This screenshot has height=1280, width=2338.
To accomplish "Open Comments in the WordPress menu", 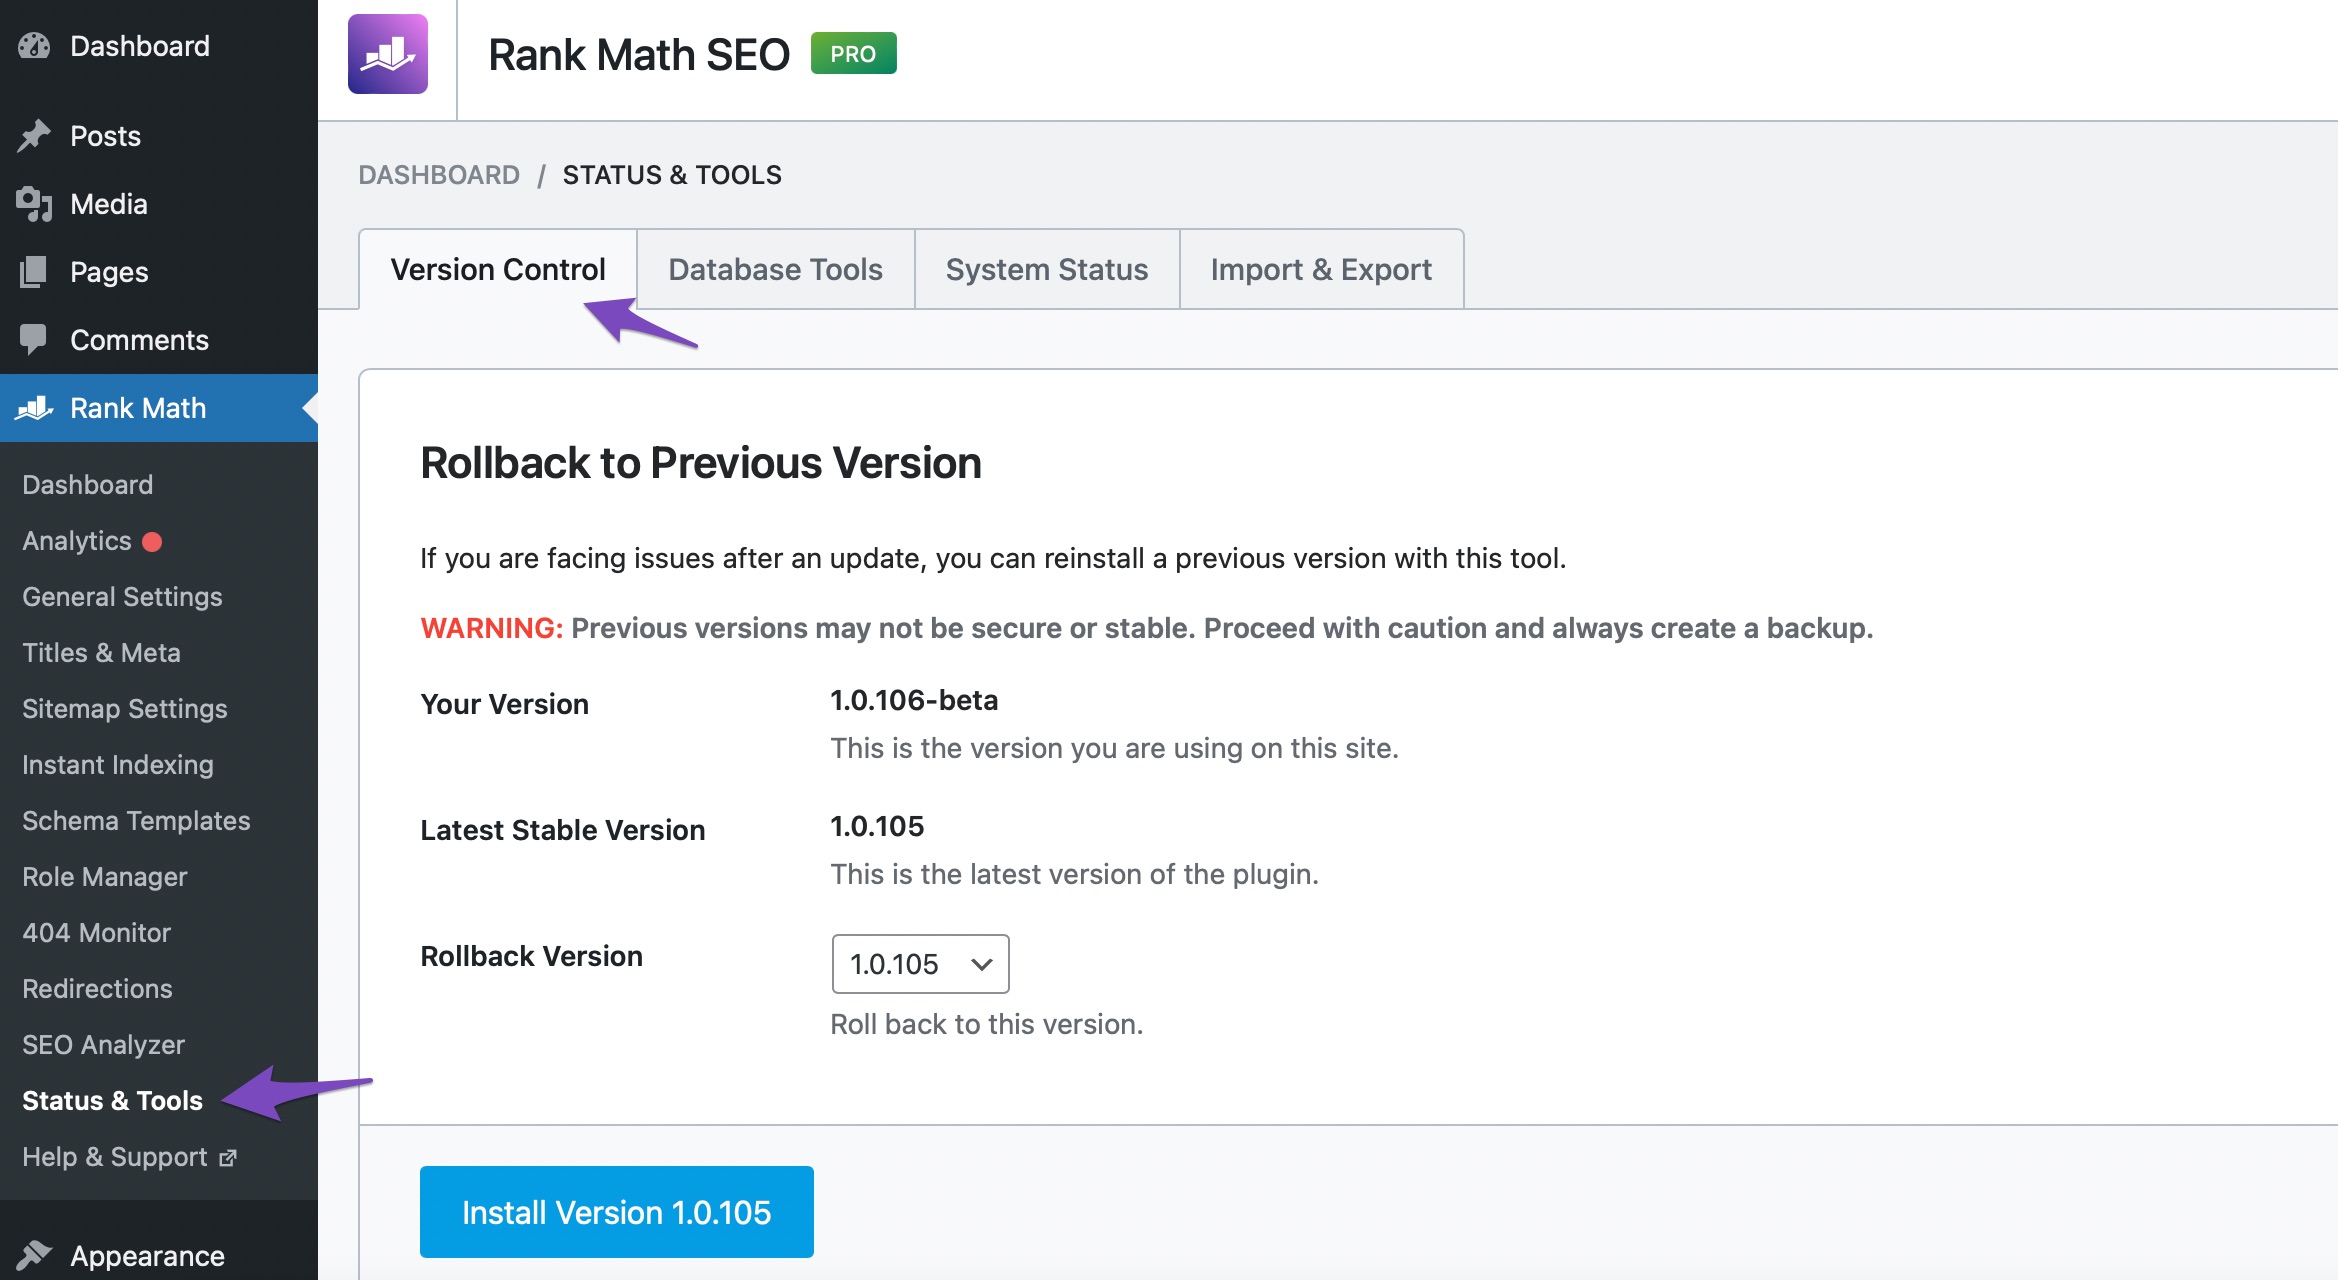I will 159,340.
